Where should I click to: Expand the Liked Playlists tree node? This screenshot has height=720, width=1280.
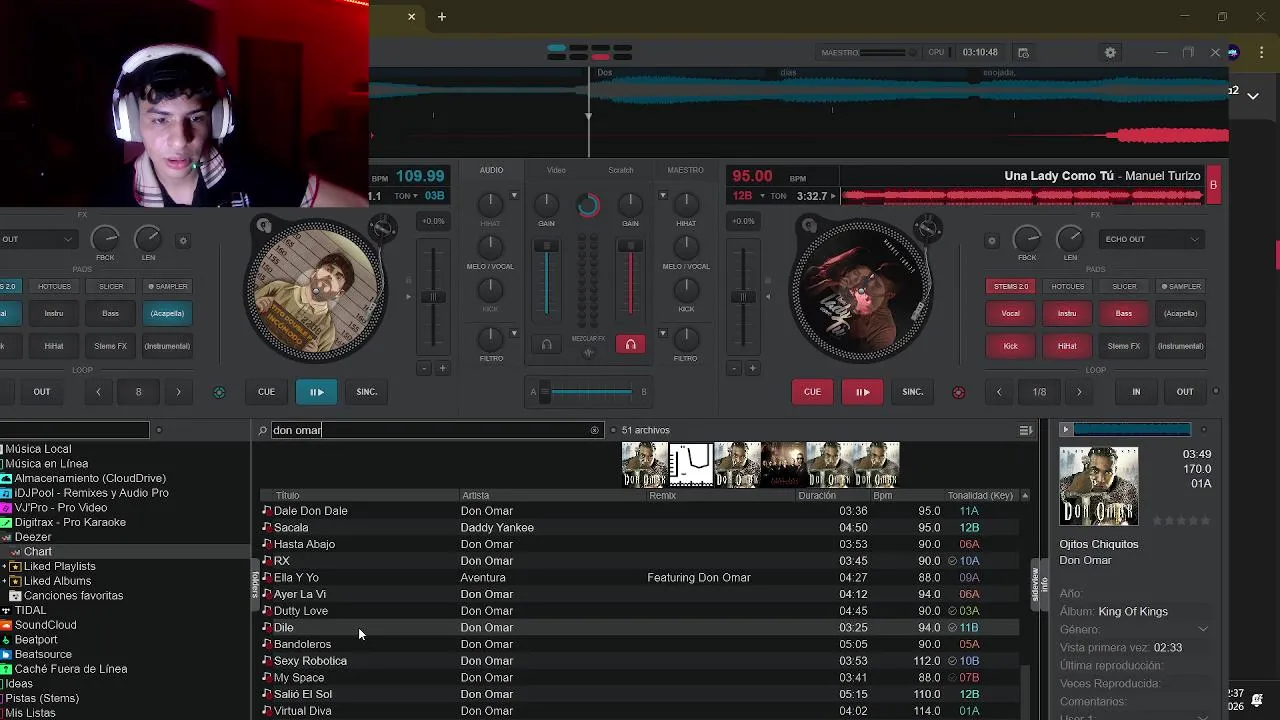coord(4,567)
